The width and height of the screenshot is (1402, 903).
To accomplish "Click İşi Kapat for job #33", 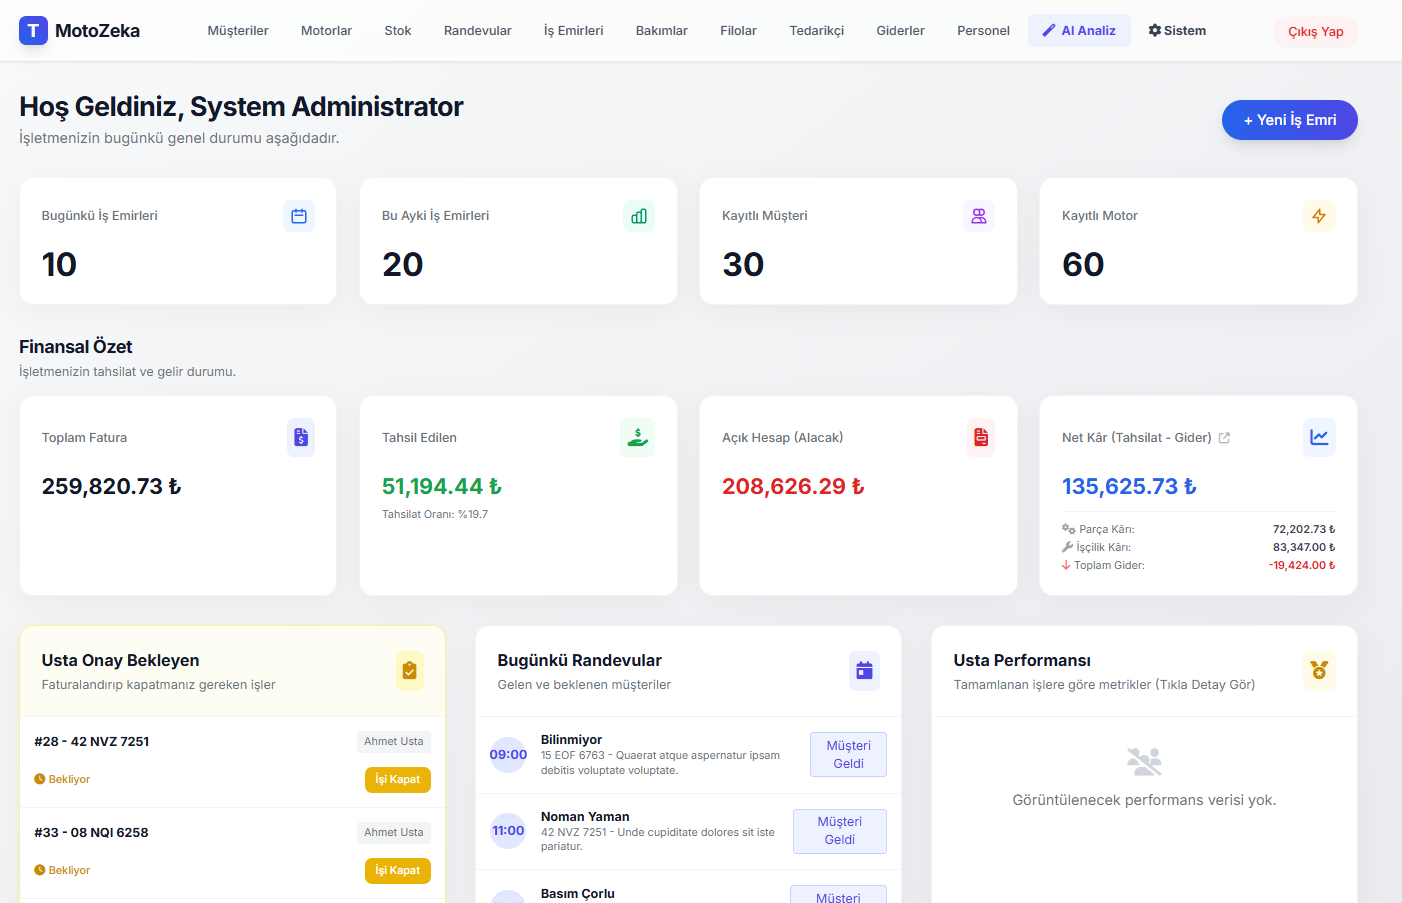I will tap(397, 871).
